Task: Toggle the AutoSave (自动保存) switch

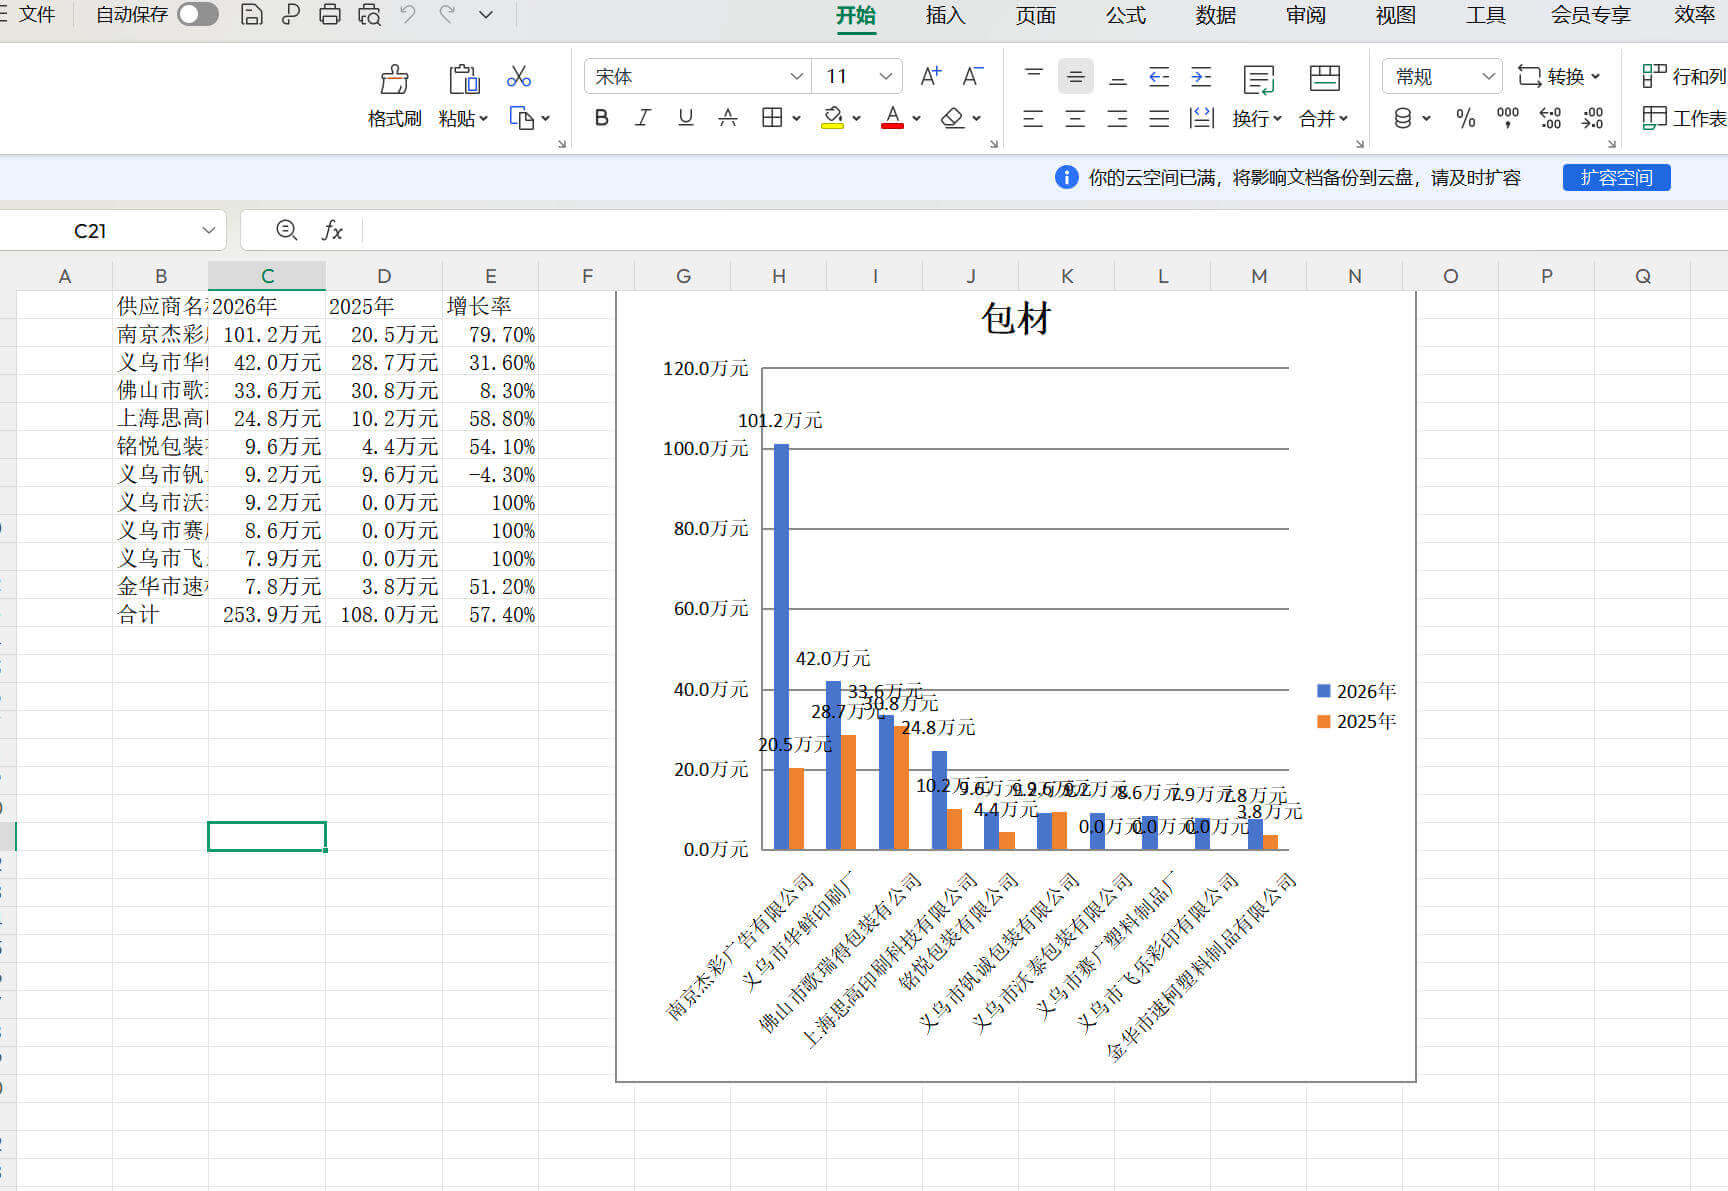Action: (x=197, y=15)
